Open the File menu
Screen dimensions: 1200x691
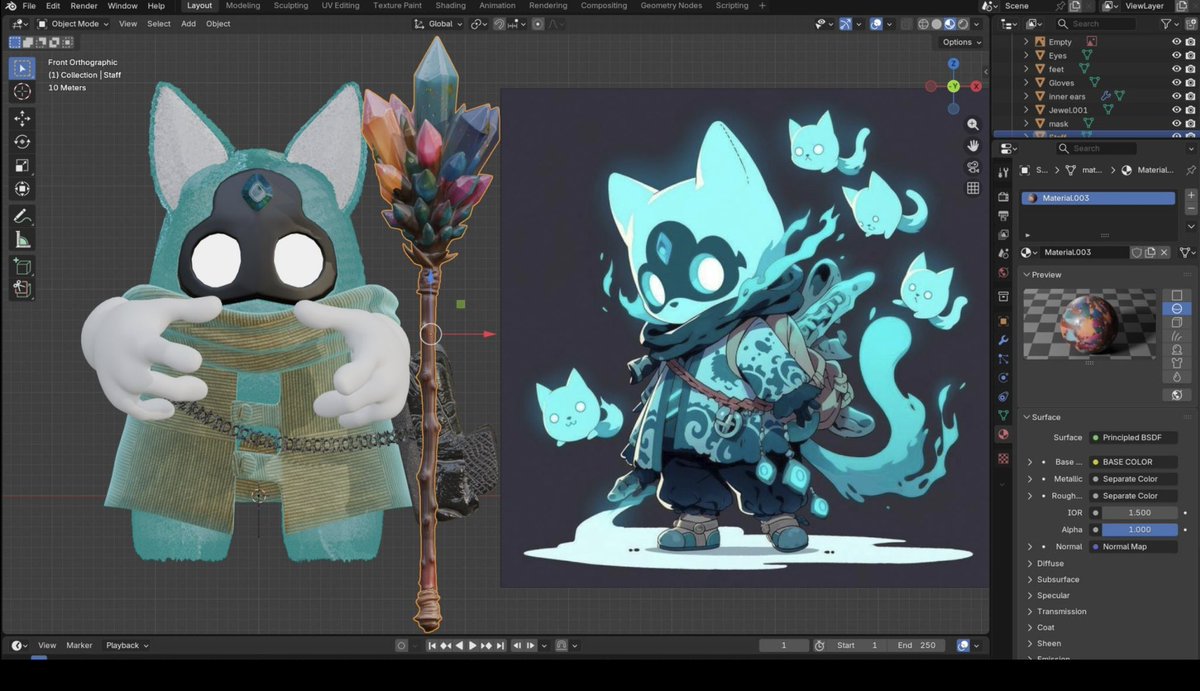coord(29,6)
